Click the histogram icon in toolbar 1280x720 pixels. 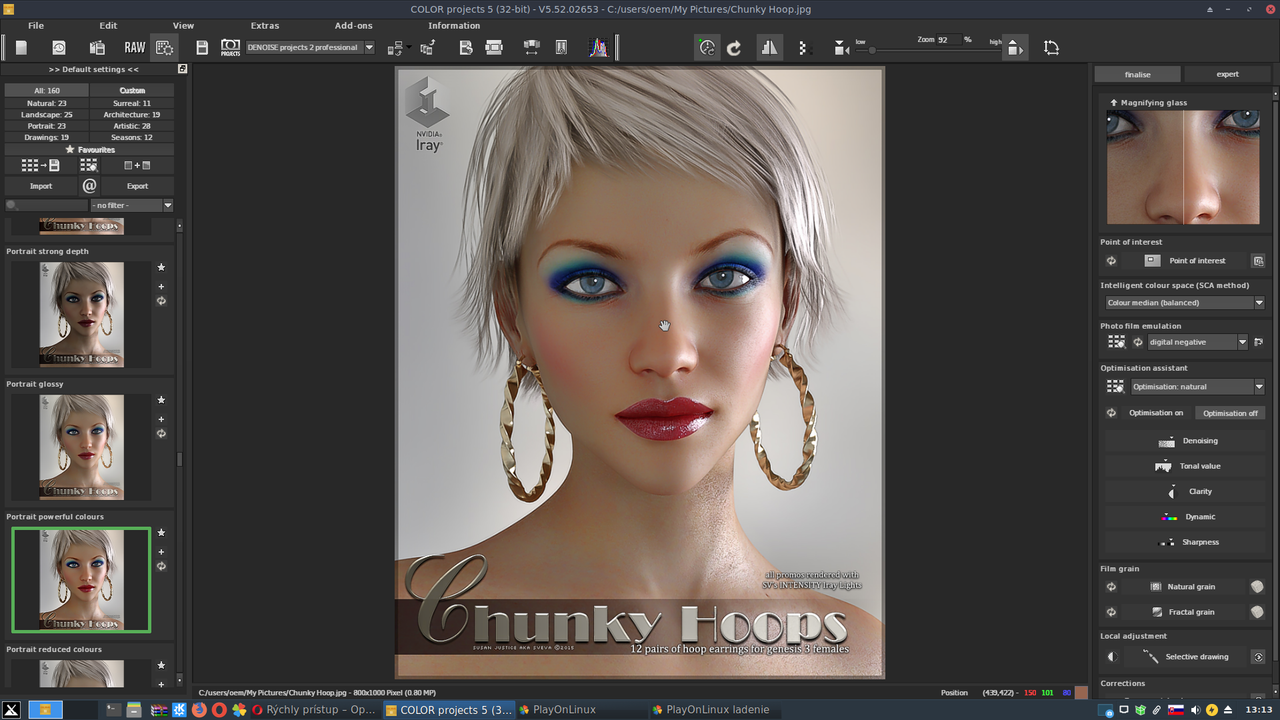click(x=598, y=47)
